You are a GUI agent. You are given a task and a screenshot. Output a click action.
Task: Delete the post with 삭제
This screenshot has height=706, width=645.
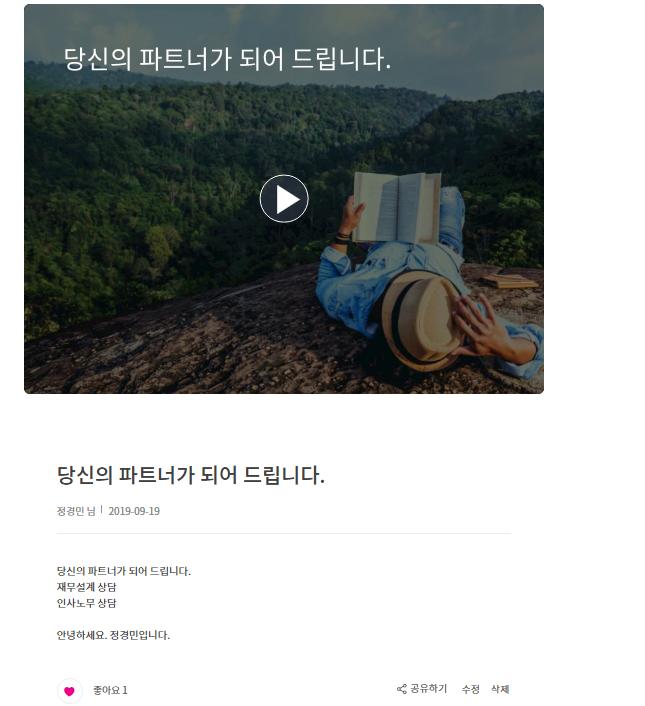[500, 689]
